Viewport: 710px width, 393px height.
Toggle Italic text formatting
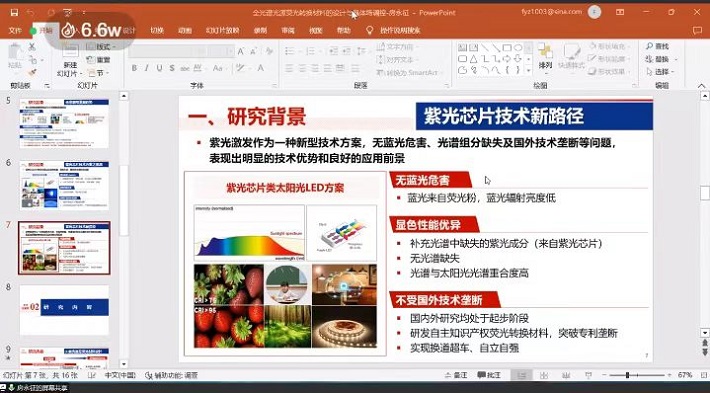click(x=146, y=68)
